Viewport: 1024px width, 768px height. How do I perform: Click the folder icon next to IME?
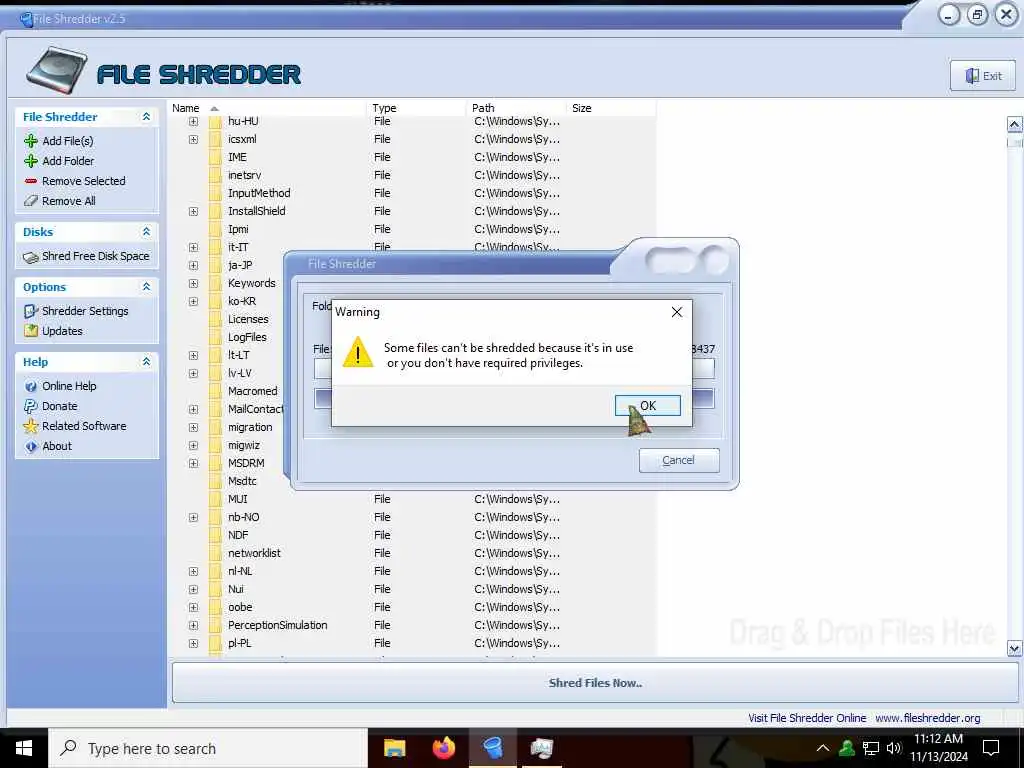coord(216,157)
